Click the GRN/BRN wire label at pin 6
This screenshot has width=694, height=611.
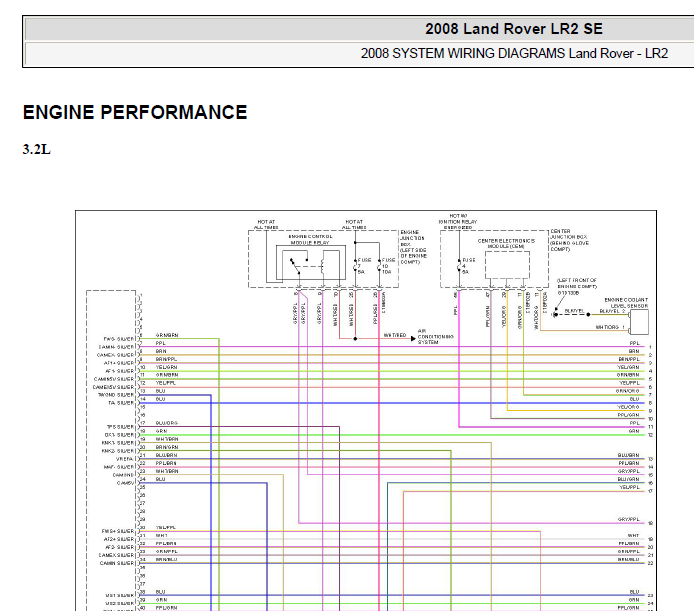167,335
